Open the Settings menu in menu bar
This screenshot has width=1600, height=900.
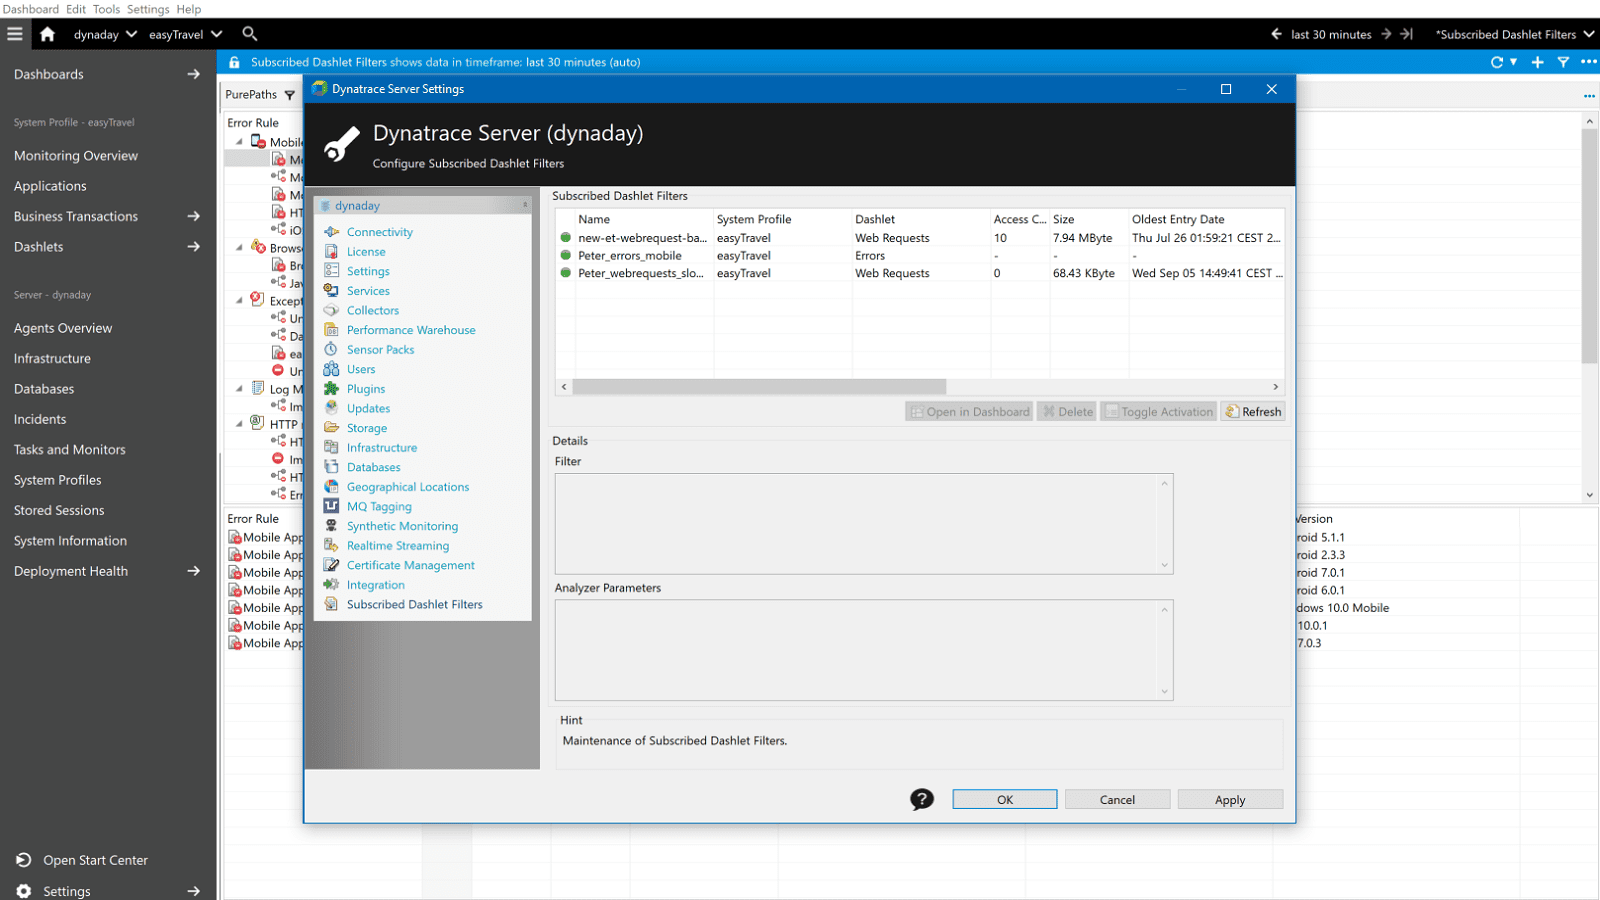(148, 9)
